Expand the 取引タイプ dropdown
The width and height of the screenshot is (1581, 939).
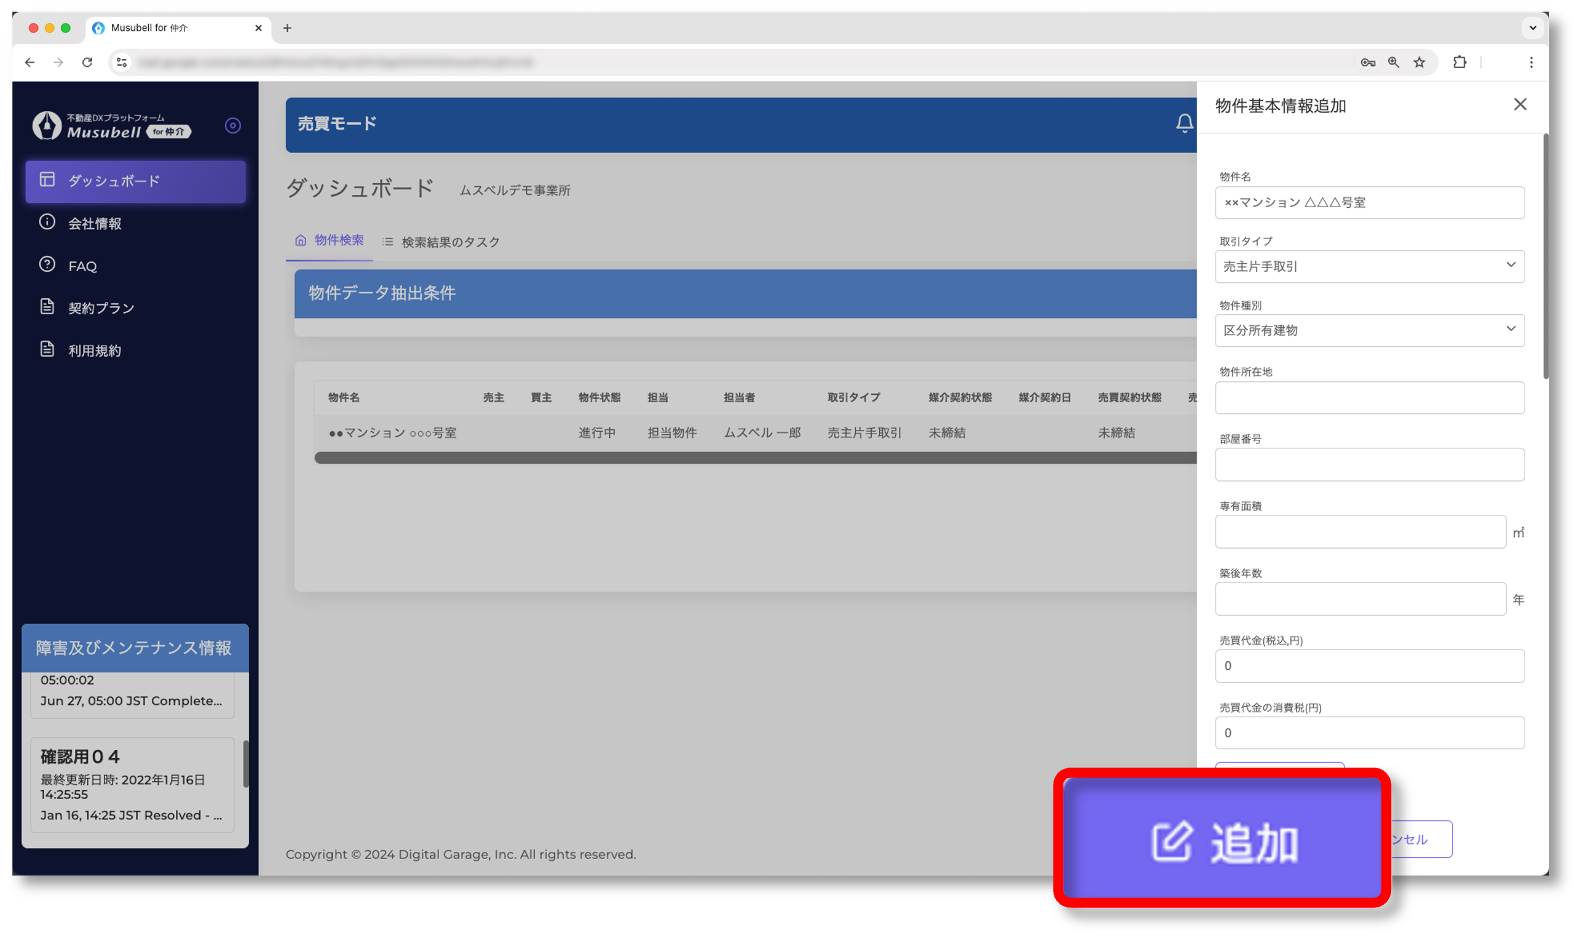pyautogui.click(x=1369, y=267)
